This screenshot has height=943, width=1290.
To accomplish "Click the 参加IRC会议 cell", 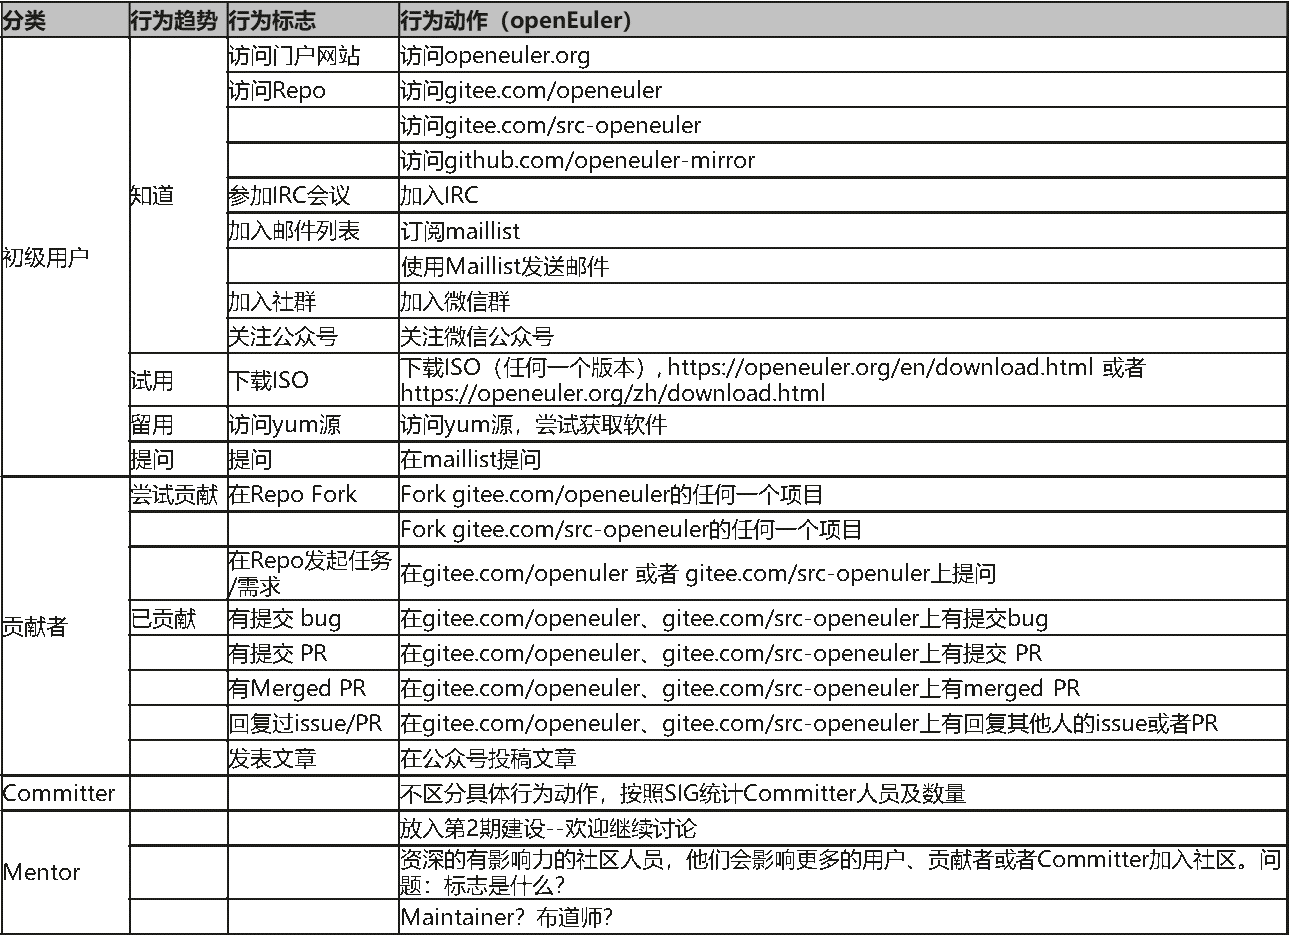I will tap(290, 196).
